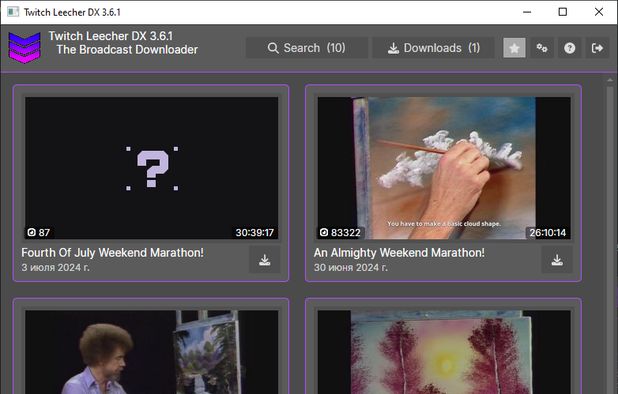
Task: Open the pink trees sunset painting thumbnail
Action: pos(444,352)
